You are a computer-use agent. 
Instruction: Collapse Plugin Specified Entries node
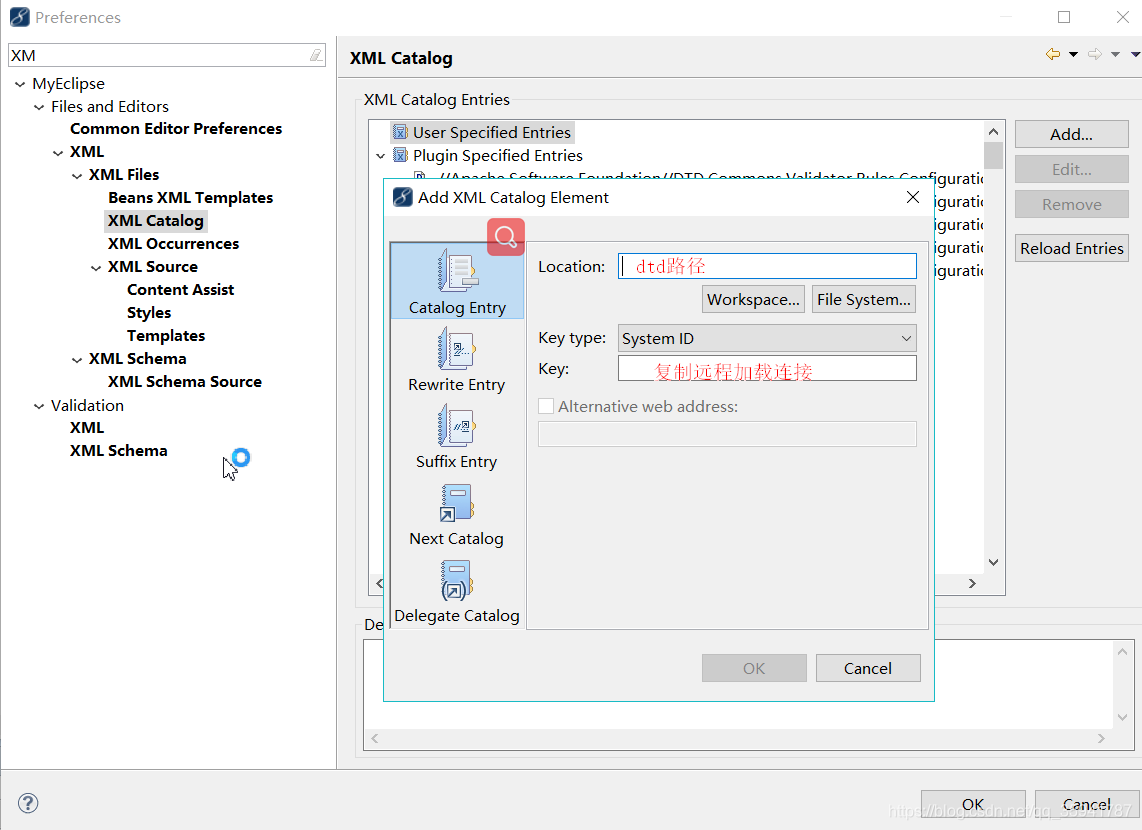pos(380,156)
